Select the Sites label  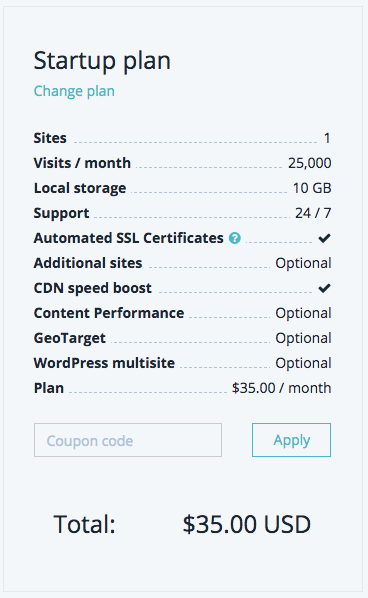50,138
